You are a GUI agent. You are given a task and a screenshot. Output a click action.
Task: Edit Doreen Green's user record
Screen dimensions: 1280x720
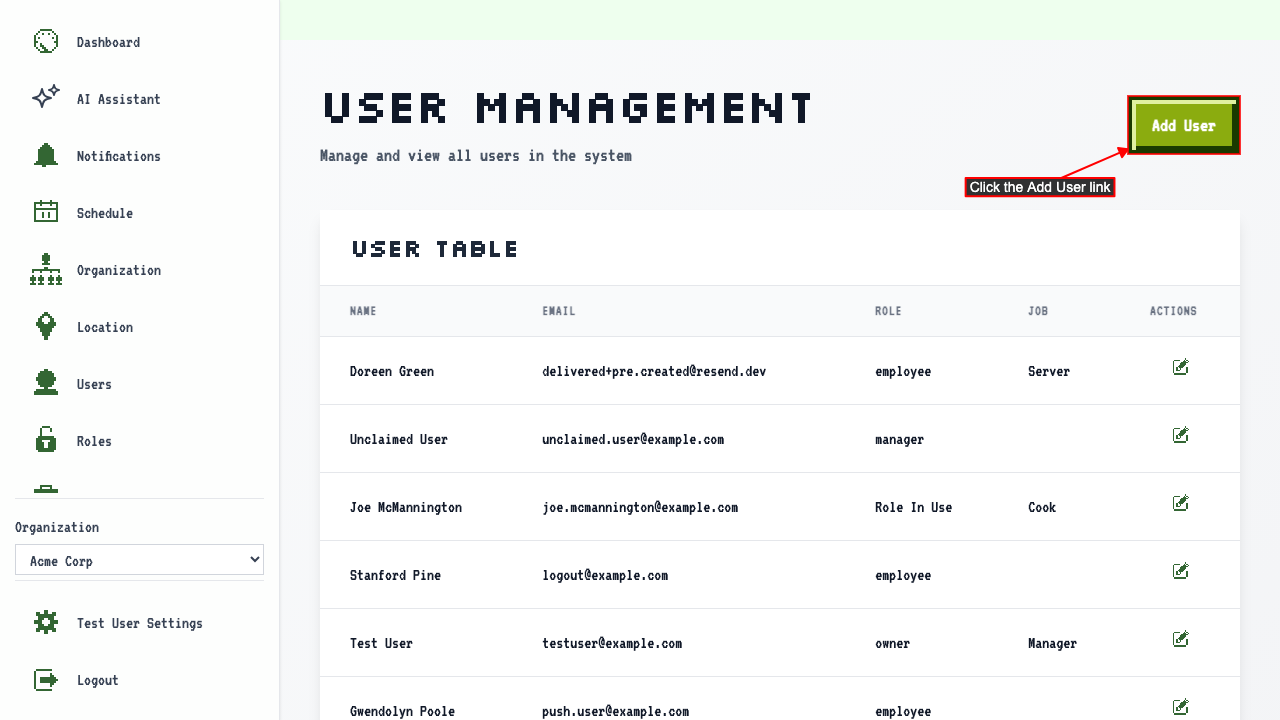pos(1181,368)
